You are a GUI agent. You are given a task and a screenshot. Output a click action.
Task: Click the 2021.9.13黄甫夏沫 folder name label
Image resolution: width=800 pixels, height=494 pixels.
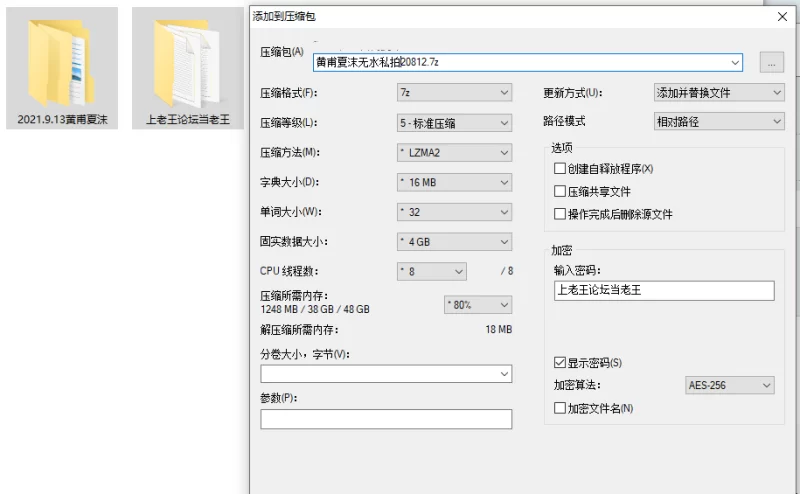coord(62,119)
